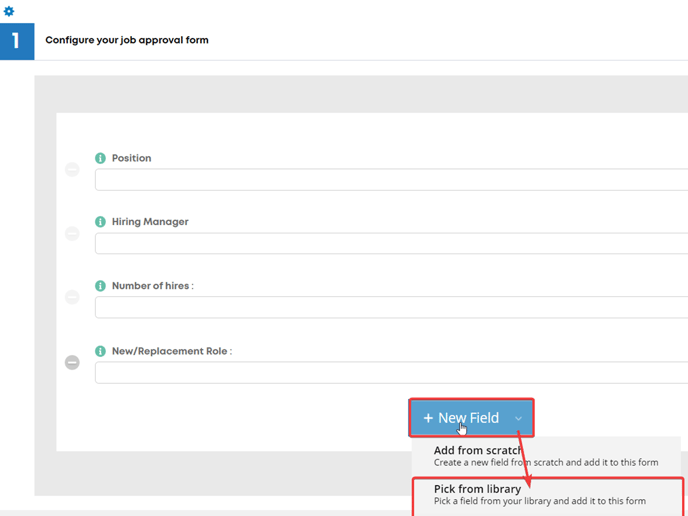Image resolution: width=688 pixels, height=516 pixels.
Task: Click into the Hiring Manager input field
Action: tap(391, 243)
